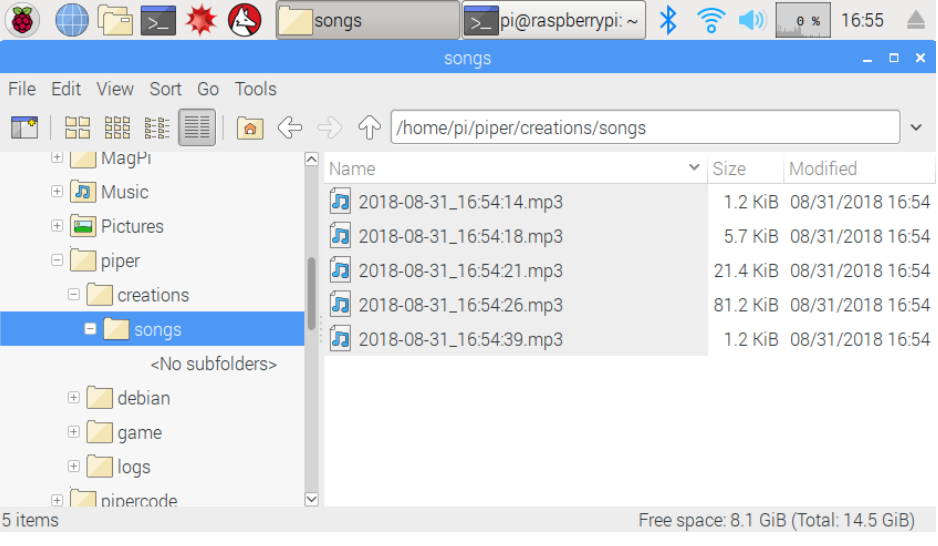Select the debian folder in tree

144,398
